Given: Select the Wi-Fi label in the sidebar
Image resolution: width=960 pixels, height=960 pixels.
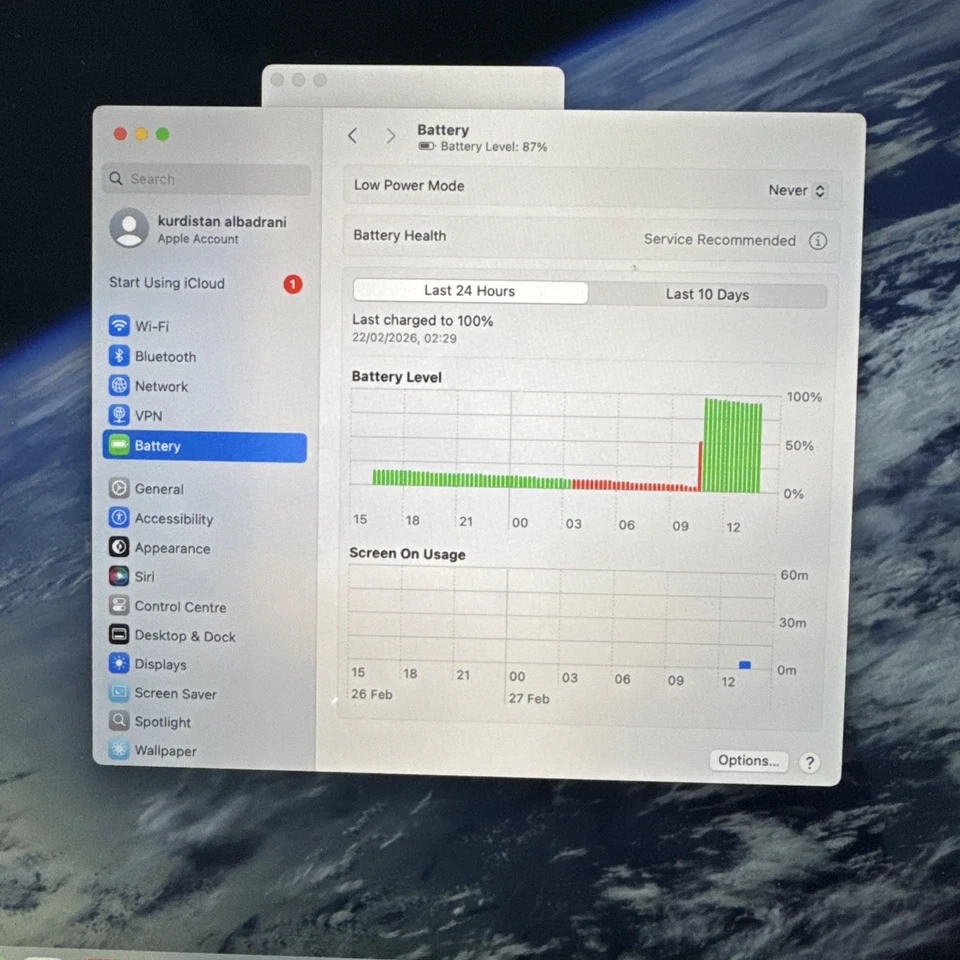Looking at the screenshot, I should [x=152, y=326].
